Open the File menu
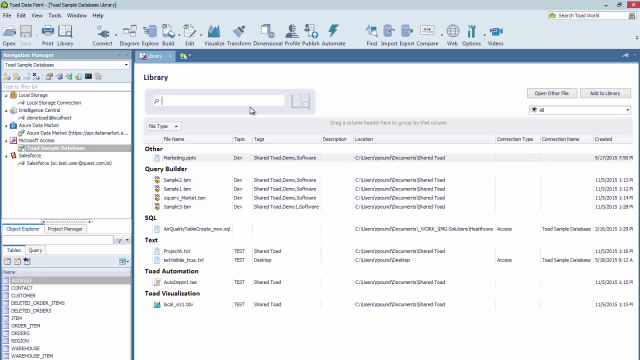Screen dimensions: 640x360 [7, 16]
